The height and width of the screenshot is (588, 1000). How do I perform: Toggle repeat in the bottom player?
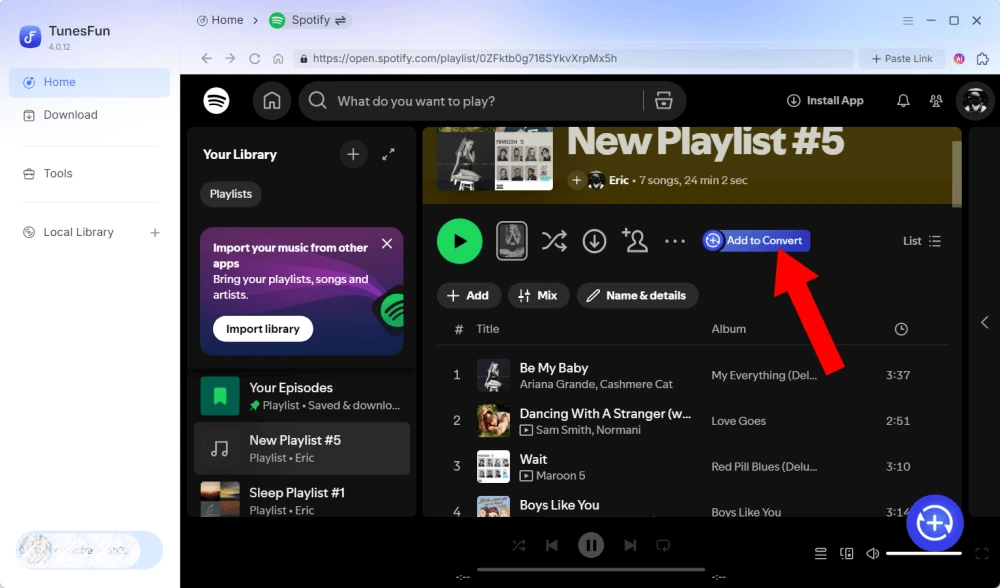663,546
